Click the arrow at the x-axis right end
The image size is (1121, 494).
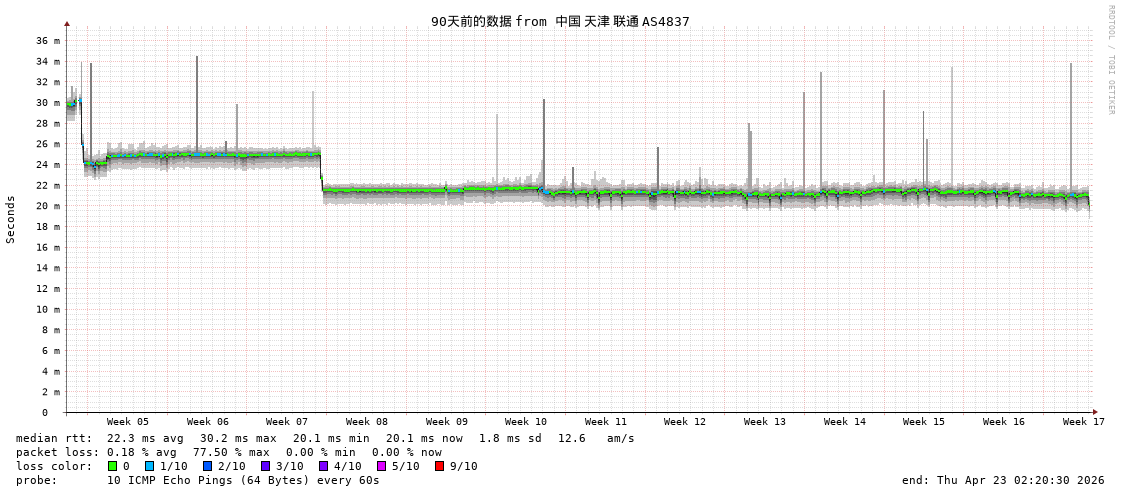(x=1095, y=412)
